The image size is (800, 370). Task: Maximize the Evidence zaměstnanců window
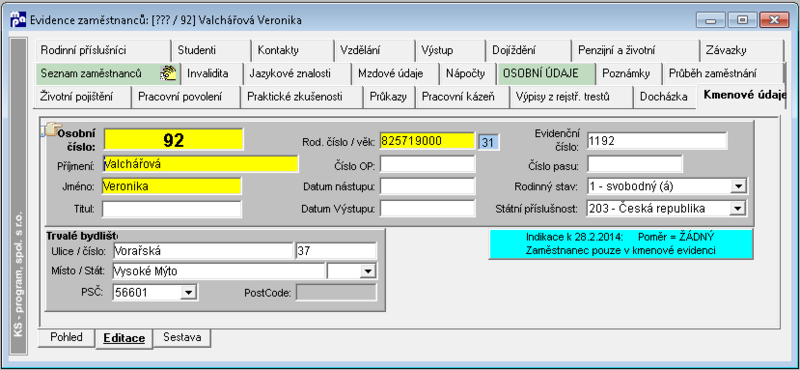click(742, 20)
